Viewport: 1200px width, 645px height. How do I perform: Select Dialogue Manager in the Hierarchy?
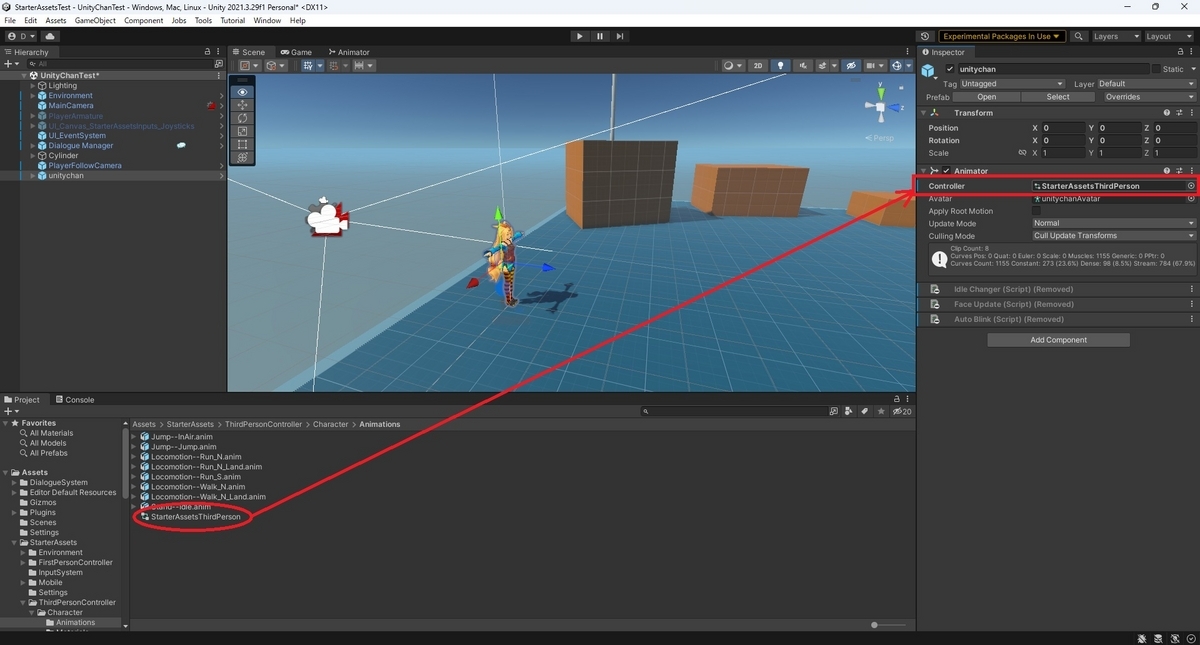pyautogui.click(x=81, y=146)
